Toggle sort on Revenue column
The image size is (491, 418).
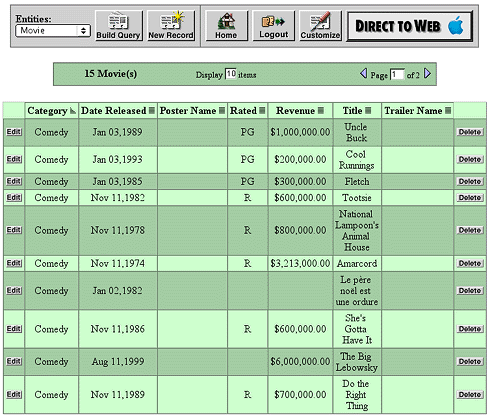pos(321,111)
